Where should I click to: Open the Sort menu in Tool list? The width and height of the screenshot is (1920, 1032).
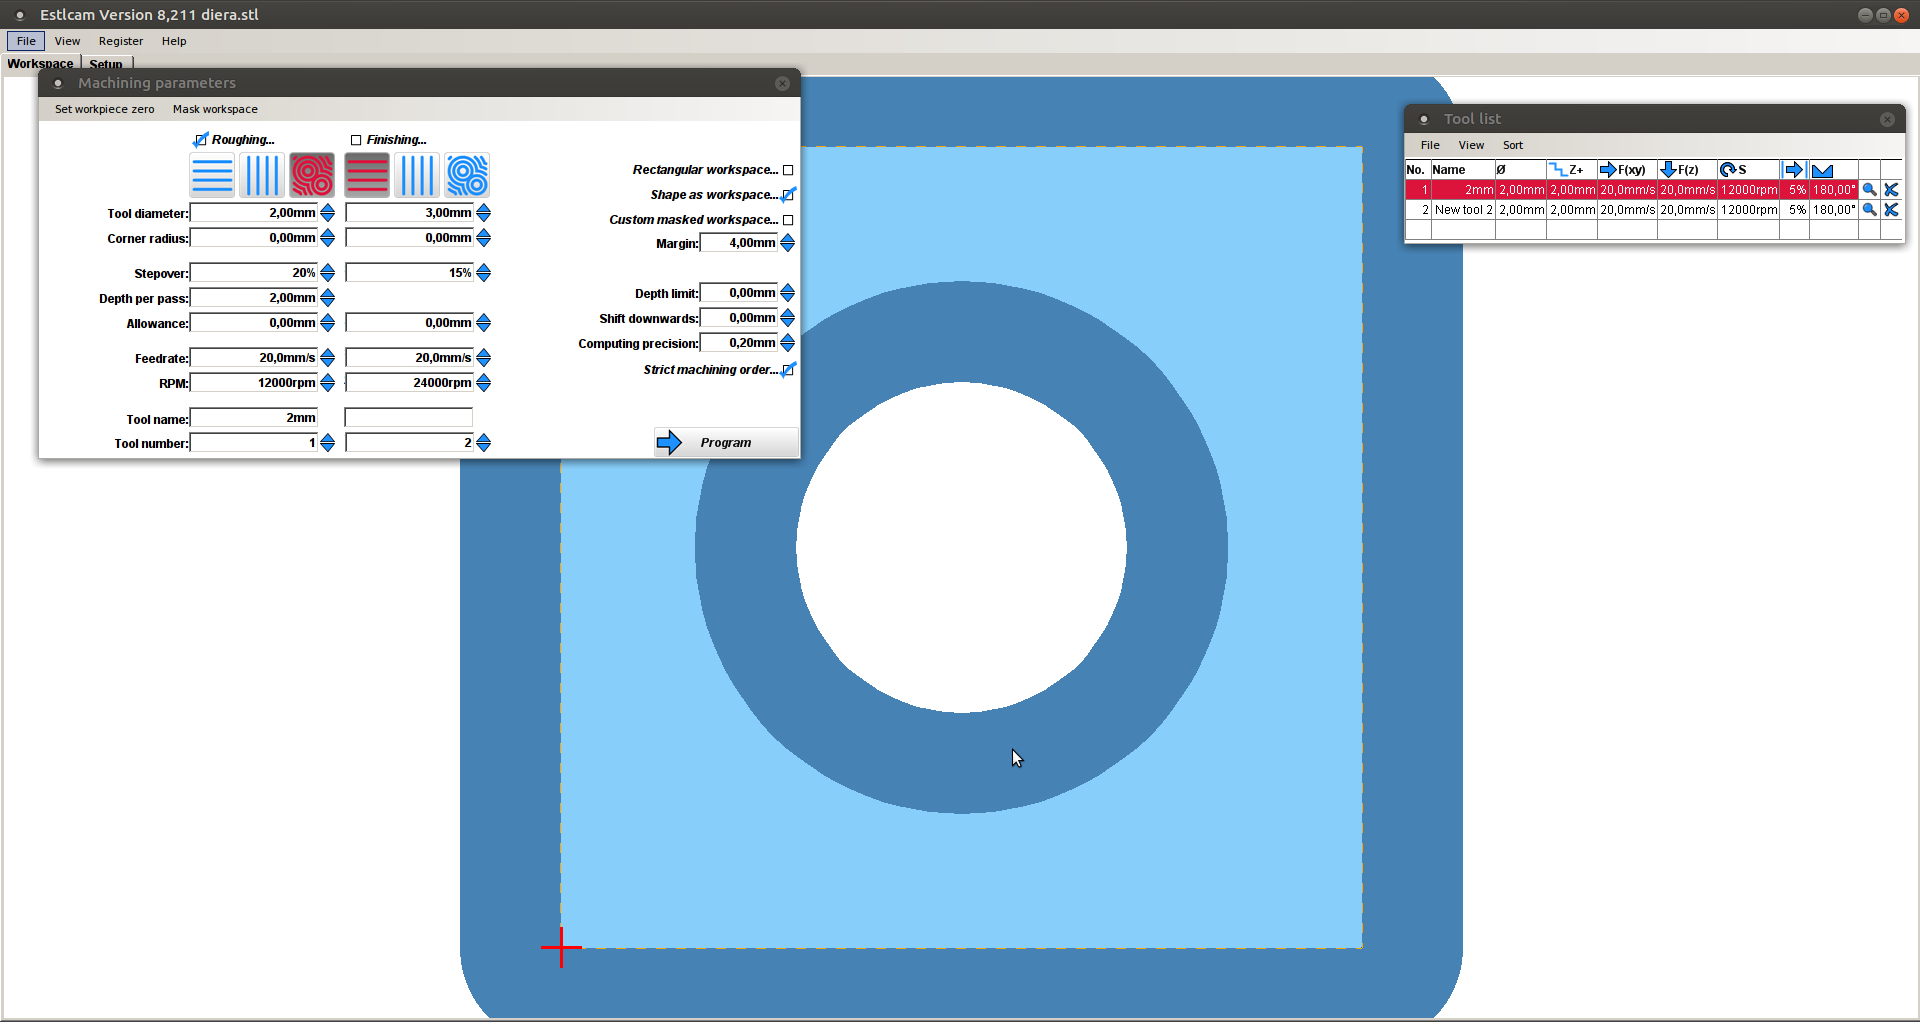tap(1512, 146)
